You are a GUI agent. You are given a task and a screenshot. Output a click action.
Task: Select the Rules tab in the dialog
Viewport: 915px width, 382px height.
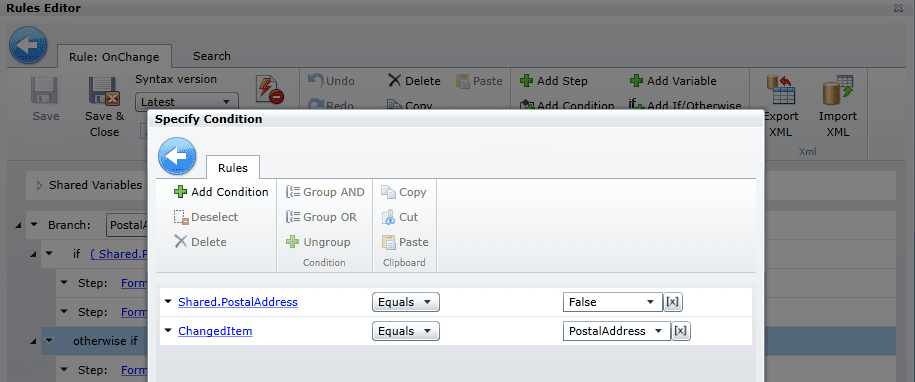[x=233, y=167]
